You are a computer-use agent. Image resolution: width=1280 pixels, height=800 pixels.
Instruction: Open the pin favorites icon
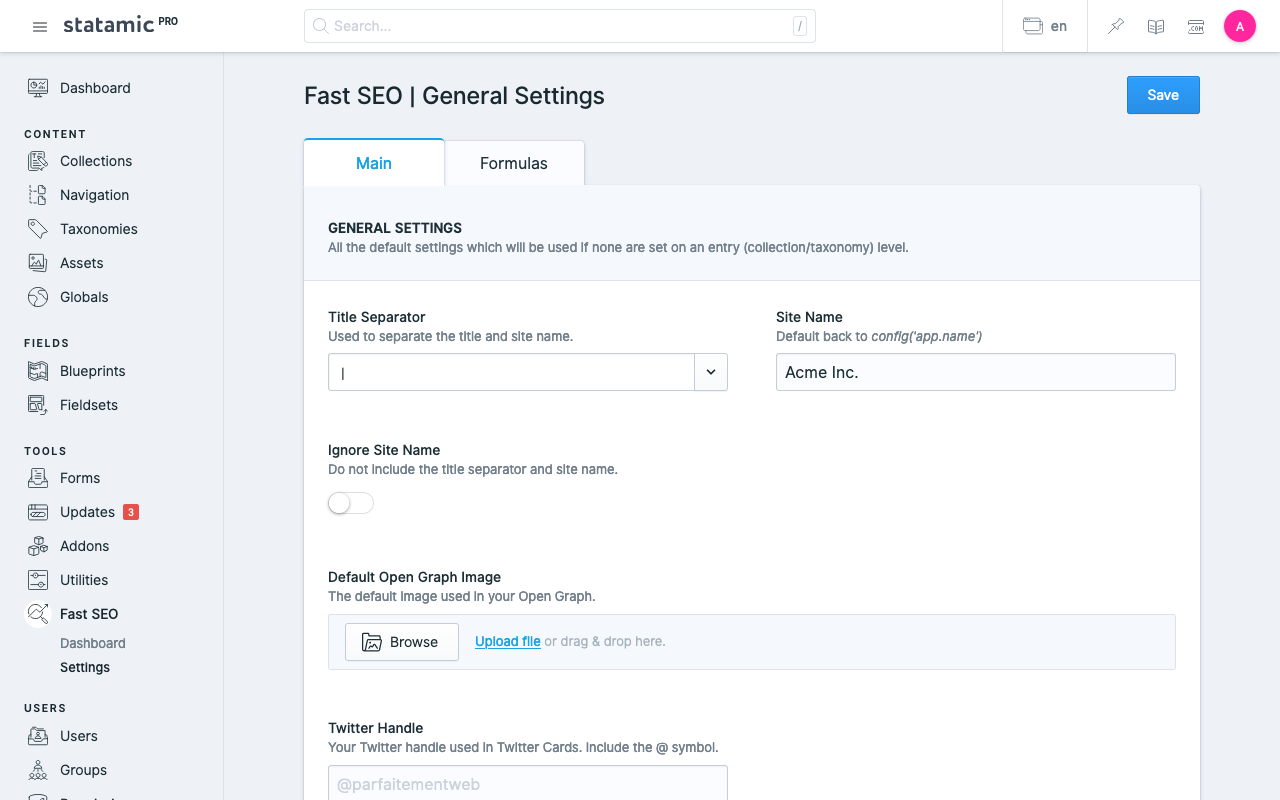coord(1116,27)
